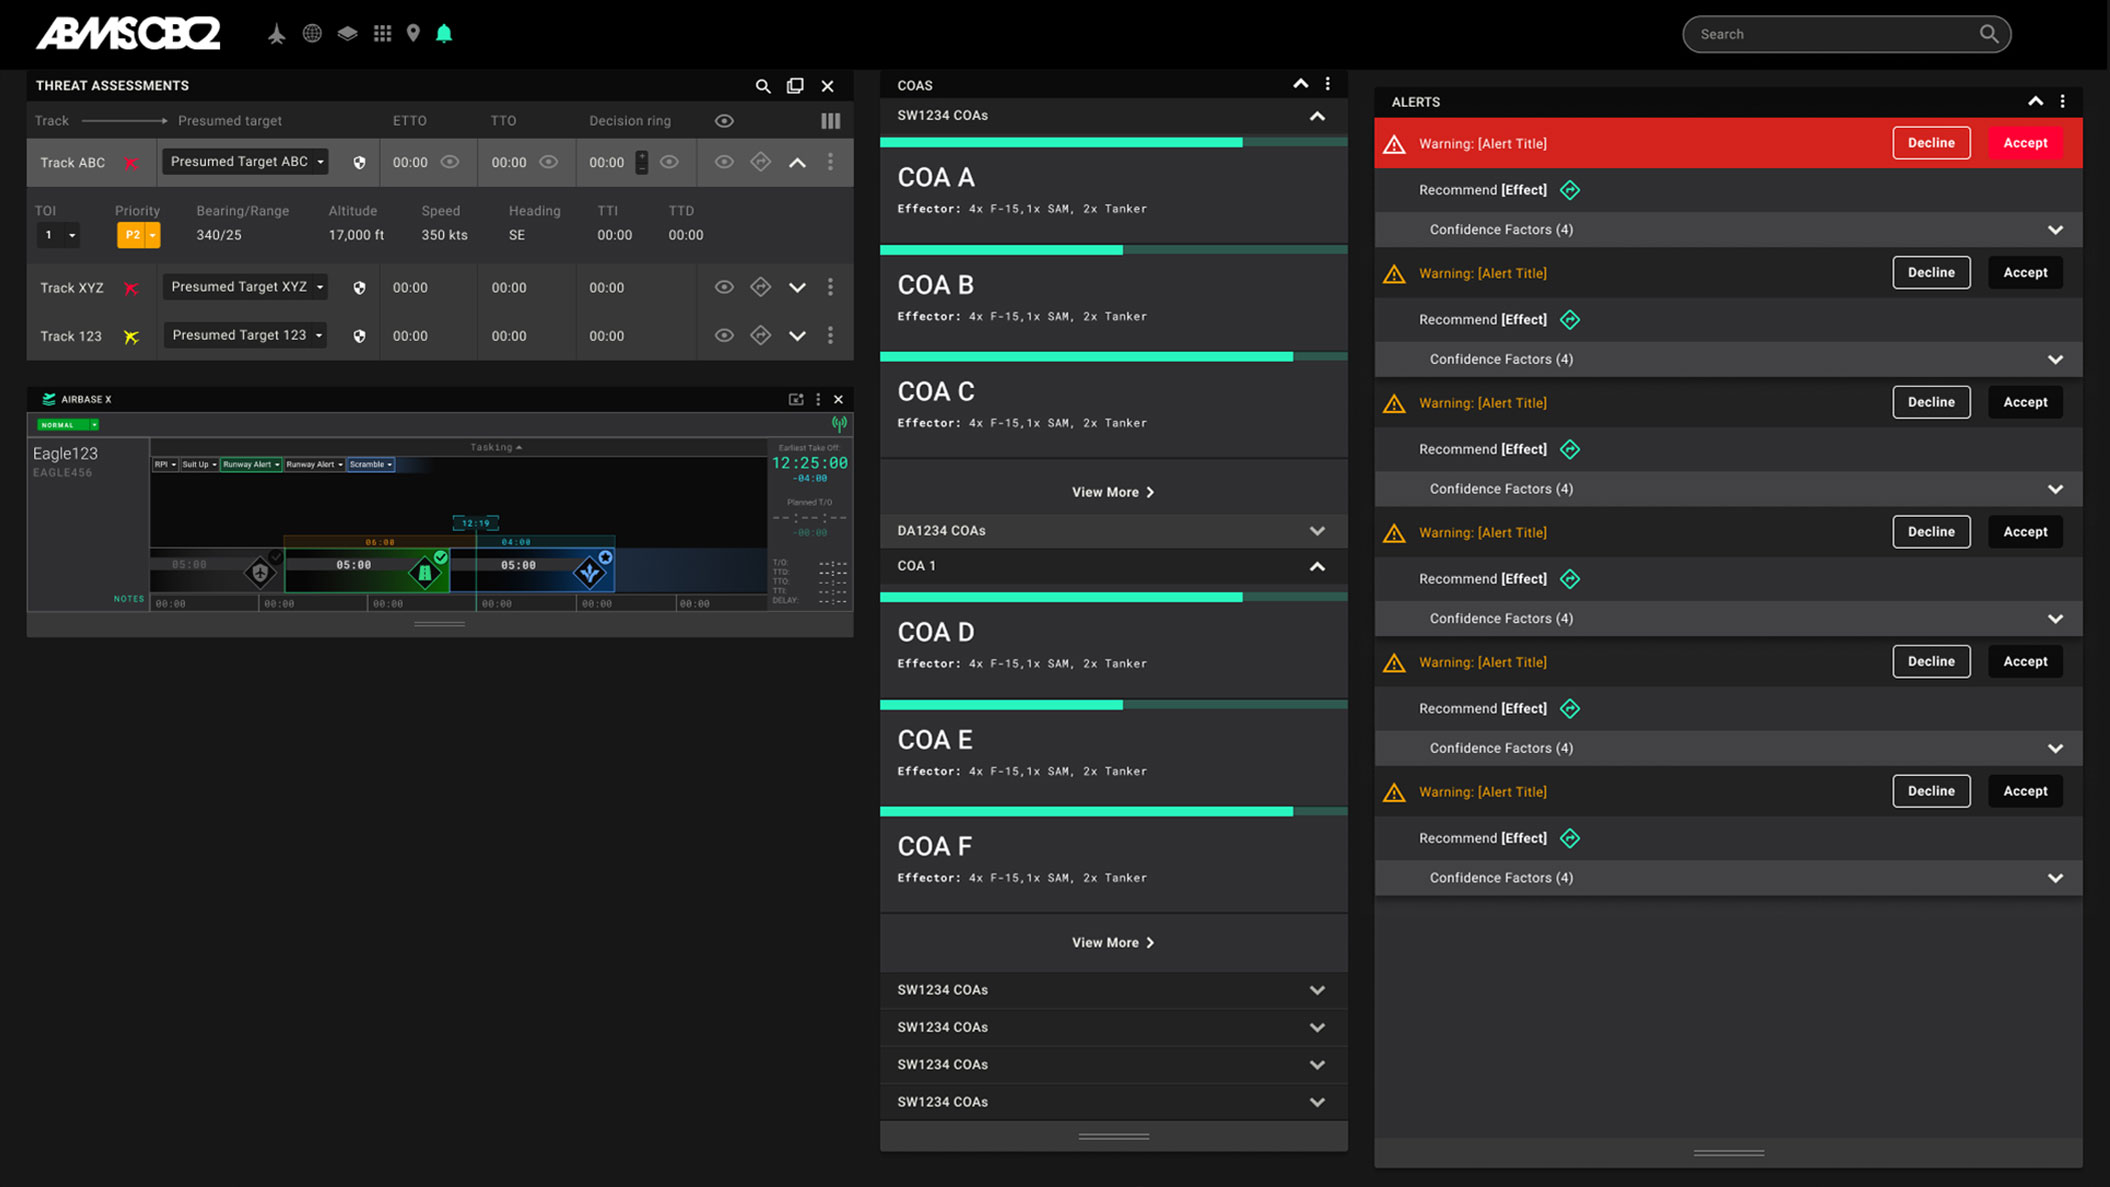Screen dimensions: 2110x1187
Task: Open the Presumed Target XYZ dropdown
Action: (245, 287)
